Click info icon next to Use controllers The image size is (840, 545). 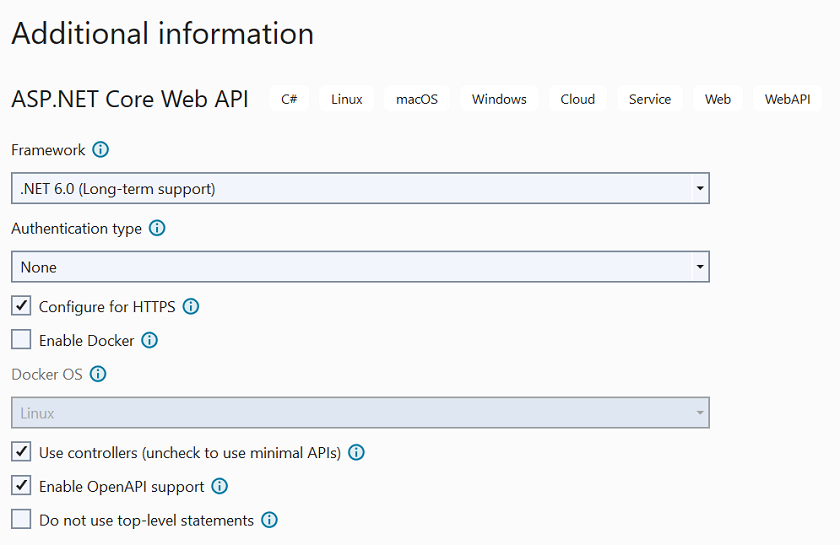[356, 452]
